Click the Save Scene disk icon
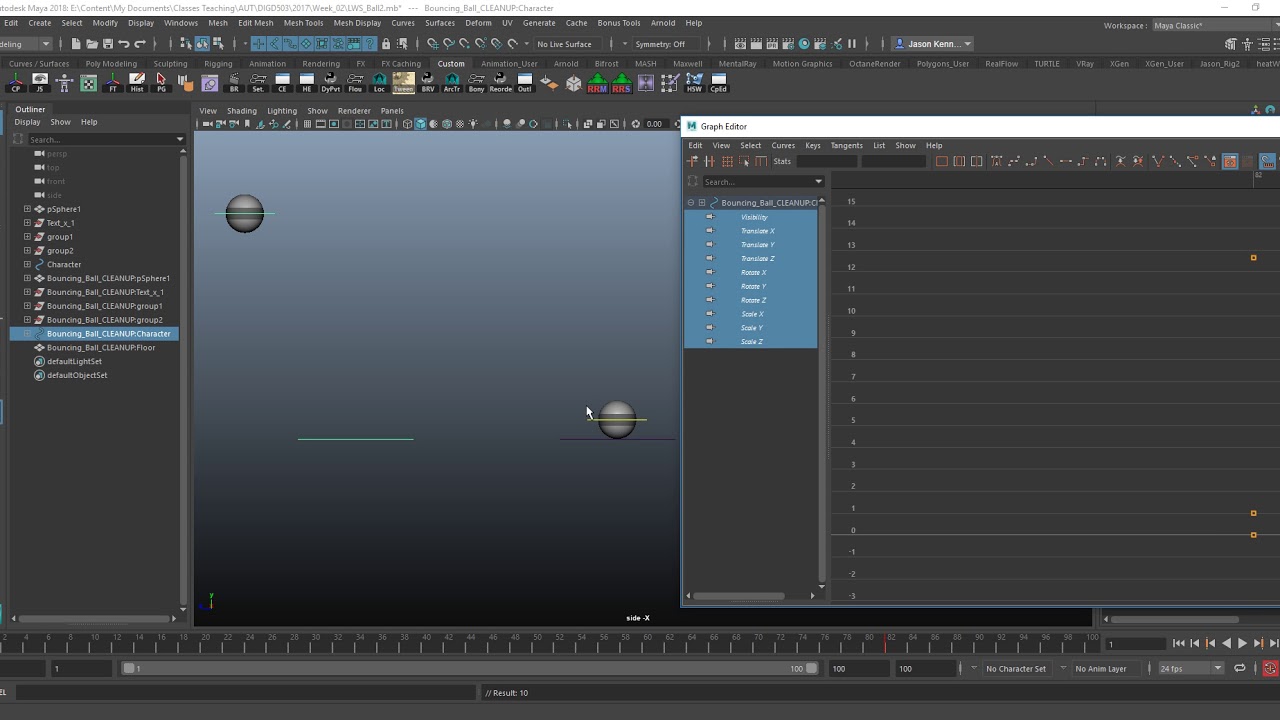This screenshot has height=720, width=1280. coord(108,44)
